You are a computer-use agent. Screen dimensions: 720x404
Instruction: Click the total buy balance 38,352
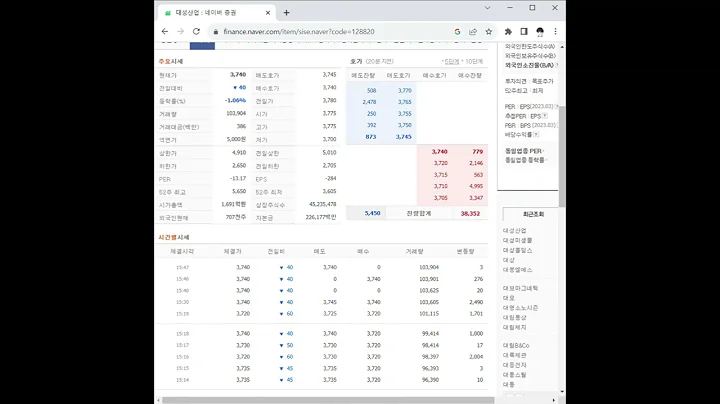470,213
